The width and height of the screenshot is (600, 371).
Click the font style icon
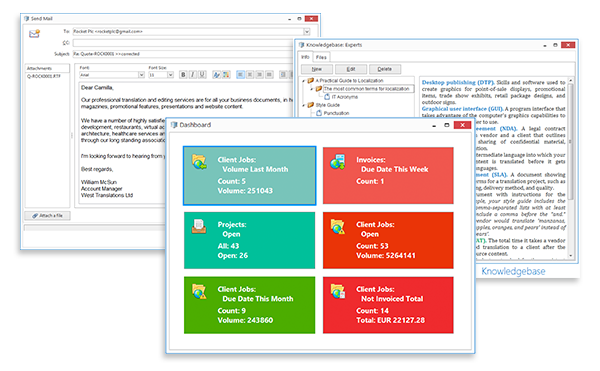pyautogui.click(x=216, y=75)
